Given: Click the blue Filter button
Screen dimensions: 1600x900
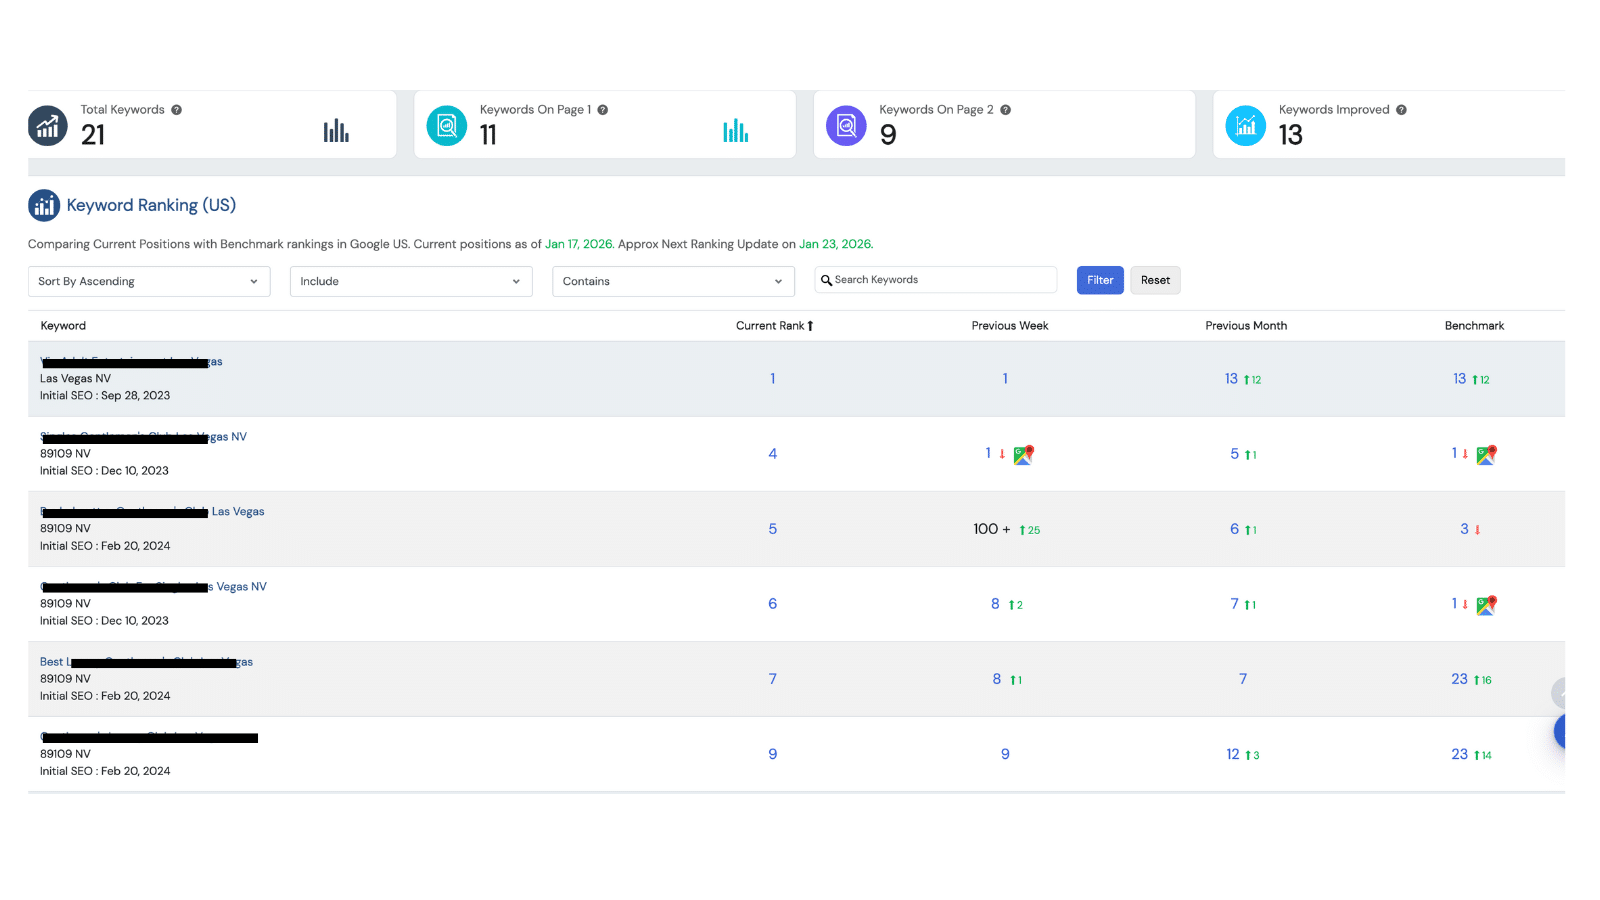Looking at the screenshot, I should point(1100,280).
